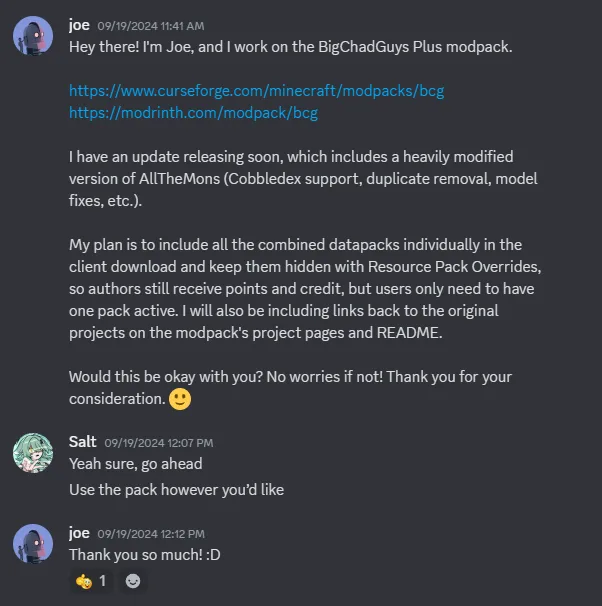
Task: Click joe's avatar beside the thank-you message
Action: click(33, 544)
